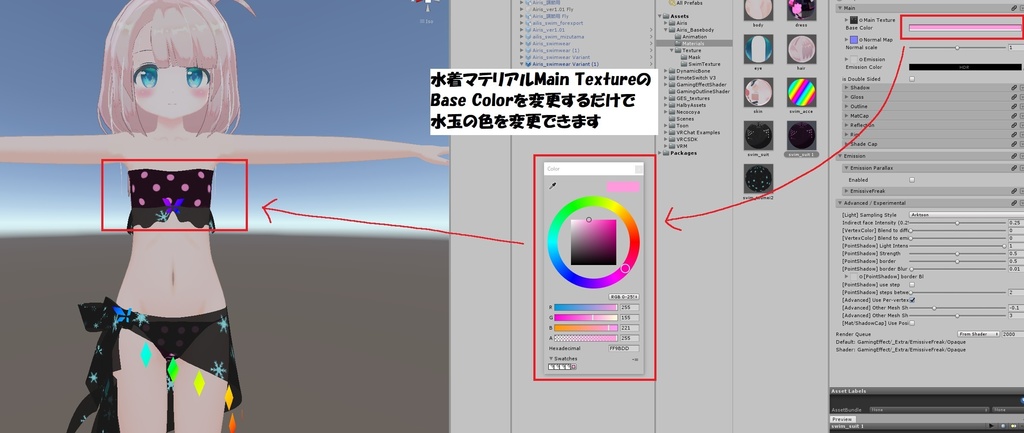The image size is (1024, 433).
Task: Click the Render Queue 2000 value field
Action: (x=1013, y=334)
